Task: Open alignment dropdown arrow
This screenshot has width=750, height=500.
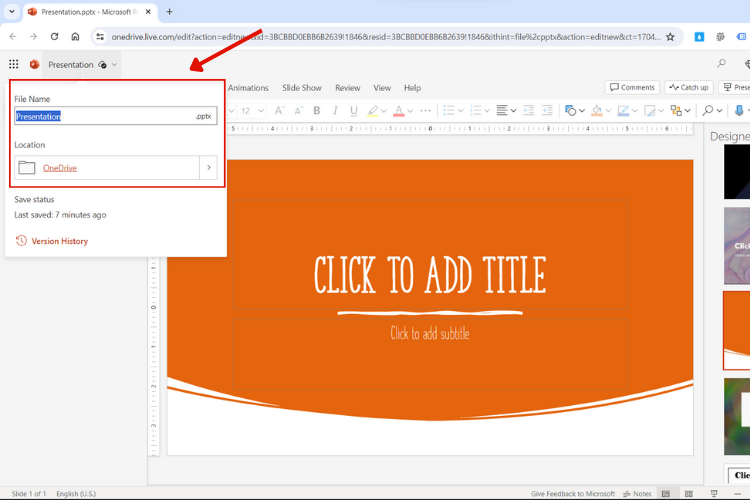Action: tap(513, 111)
